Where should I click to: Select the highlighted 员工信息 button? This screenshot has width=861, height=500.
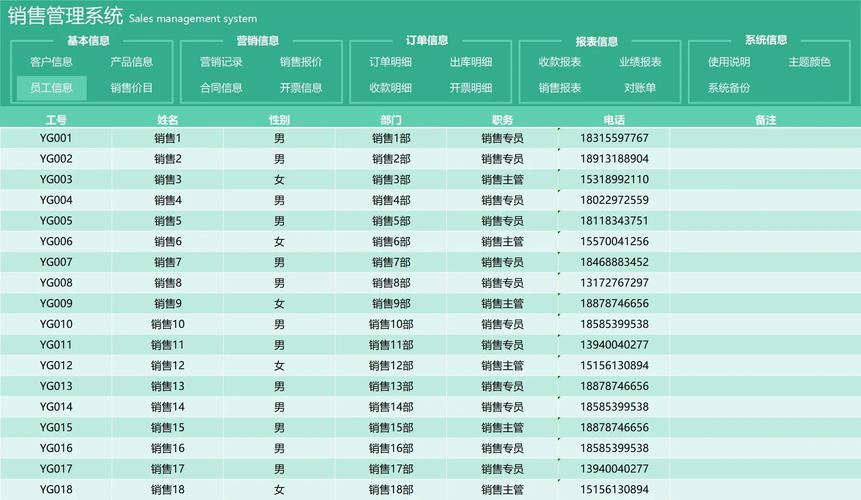(x=52, y=88)
